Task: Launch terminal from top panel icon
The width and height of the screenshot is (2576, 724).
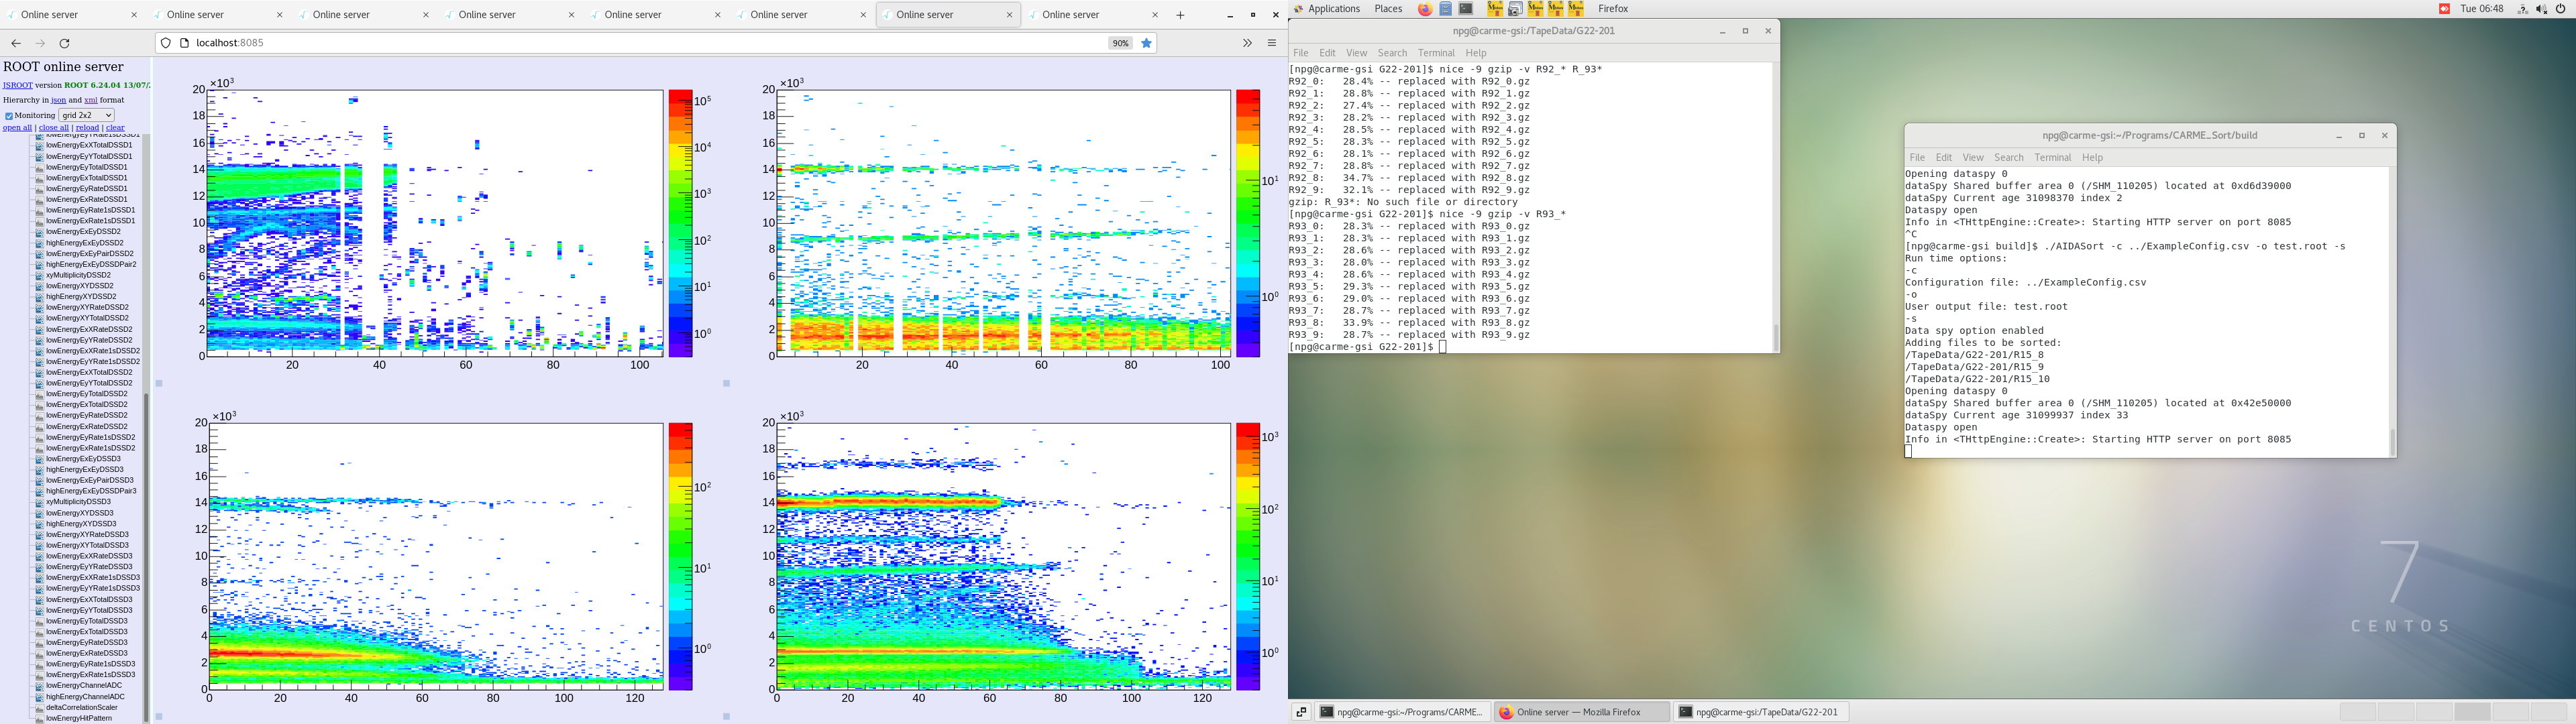Action: pos(1466,9)
